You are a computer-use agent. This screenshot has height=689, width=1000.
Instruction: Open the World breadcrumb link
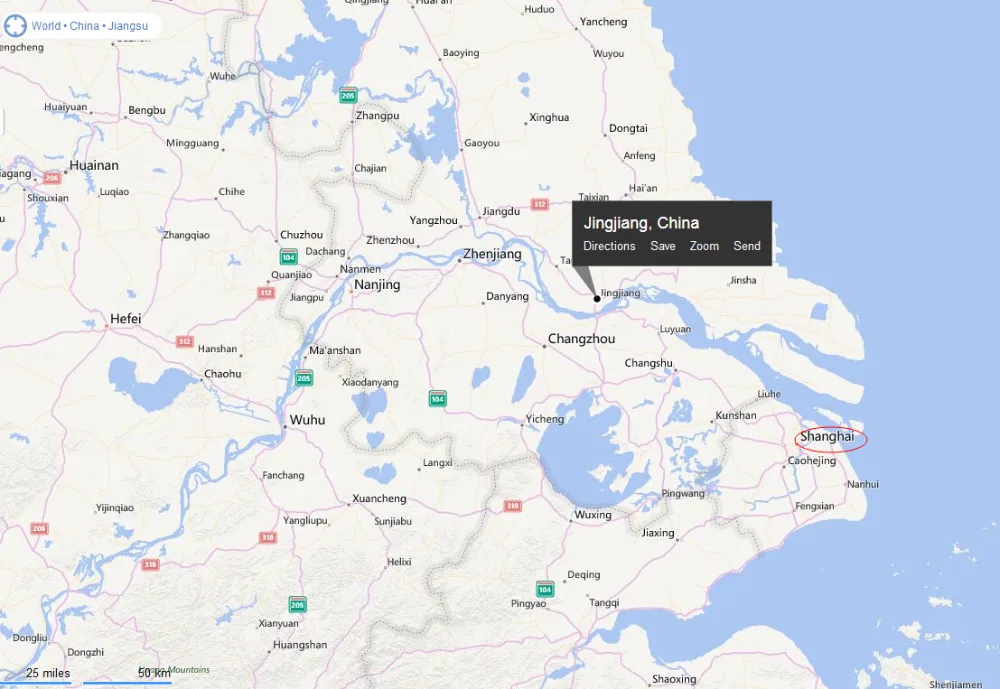click(45, 26)
